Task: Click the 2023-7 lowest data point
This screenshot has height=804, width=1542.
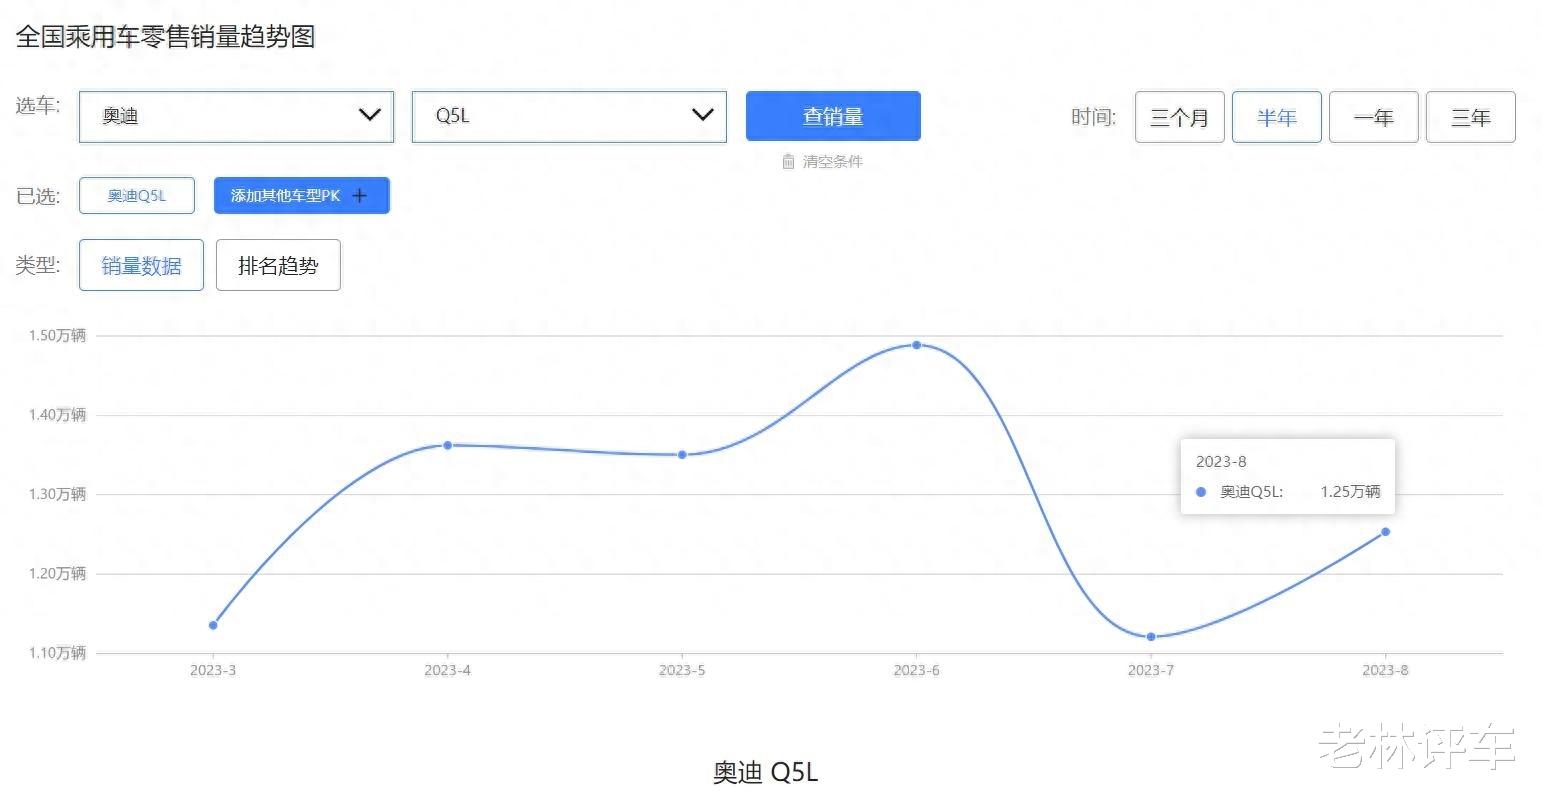Action: [x=1151, y=637]
